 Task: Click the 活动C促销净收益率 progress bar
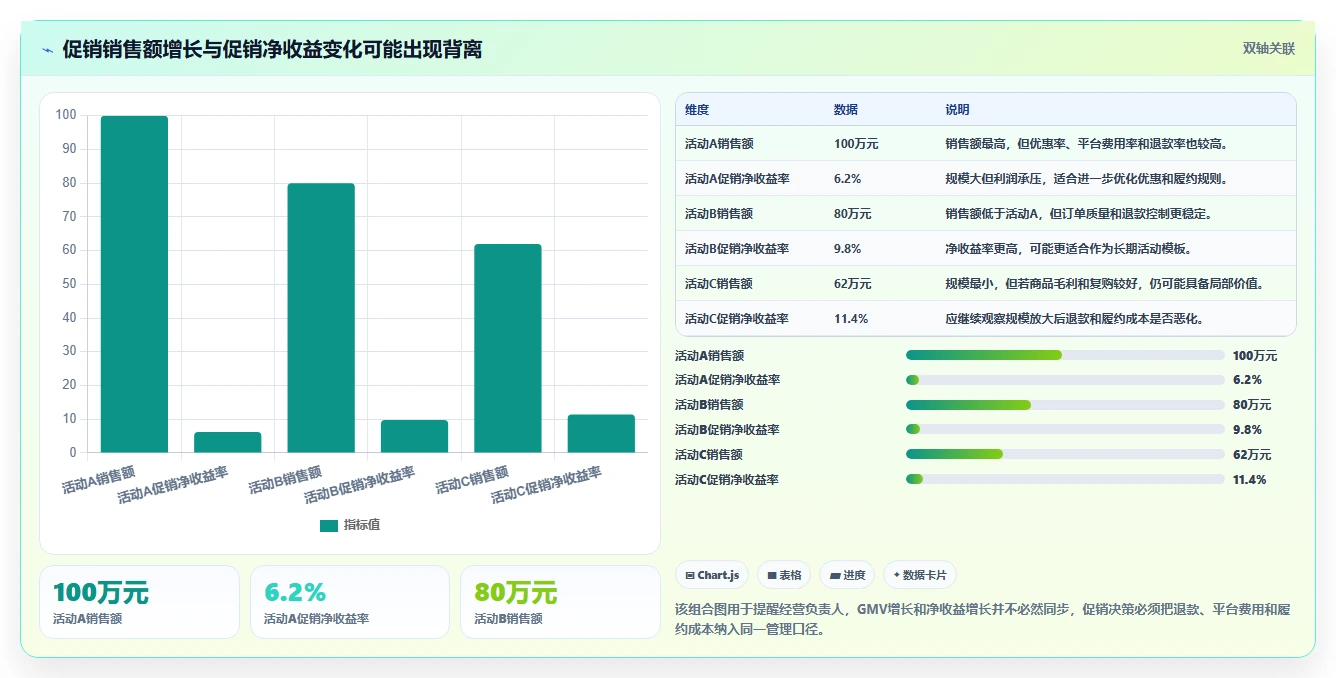click(1065, 480)
